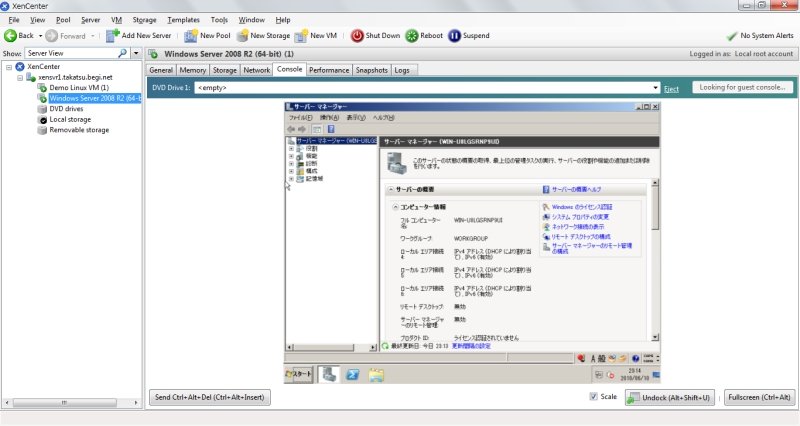Click the New VM icon
This screenshot has height=426, width=800.
click(302, 36)
